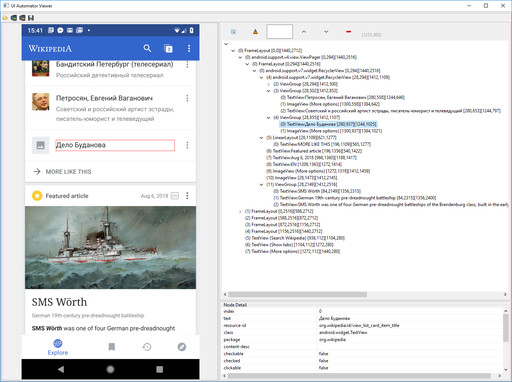Collapse the root node chevron at tree top
Screen dimensions: 512x382
coord(226,44)
